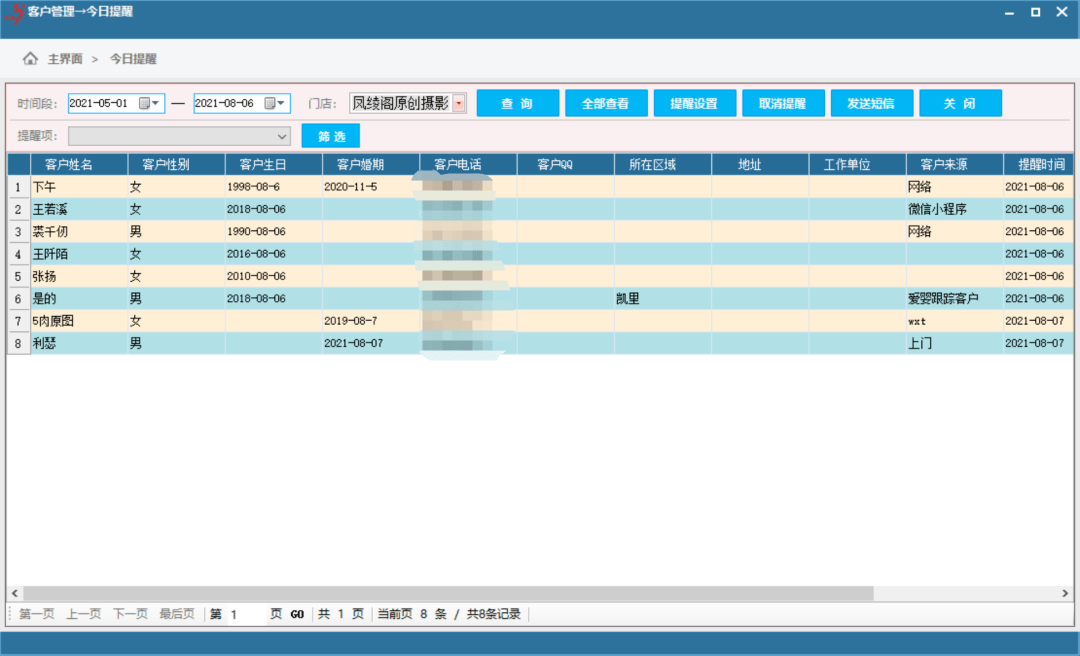The height and width of the screenshot is (656, 1080).
Task: Click wedding date cell 2019-08-7
Action: coord(371,321)
